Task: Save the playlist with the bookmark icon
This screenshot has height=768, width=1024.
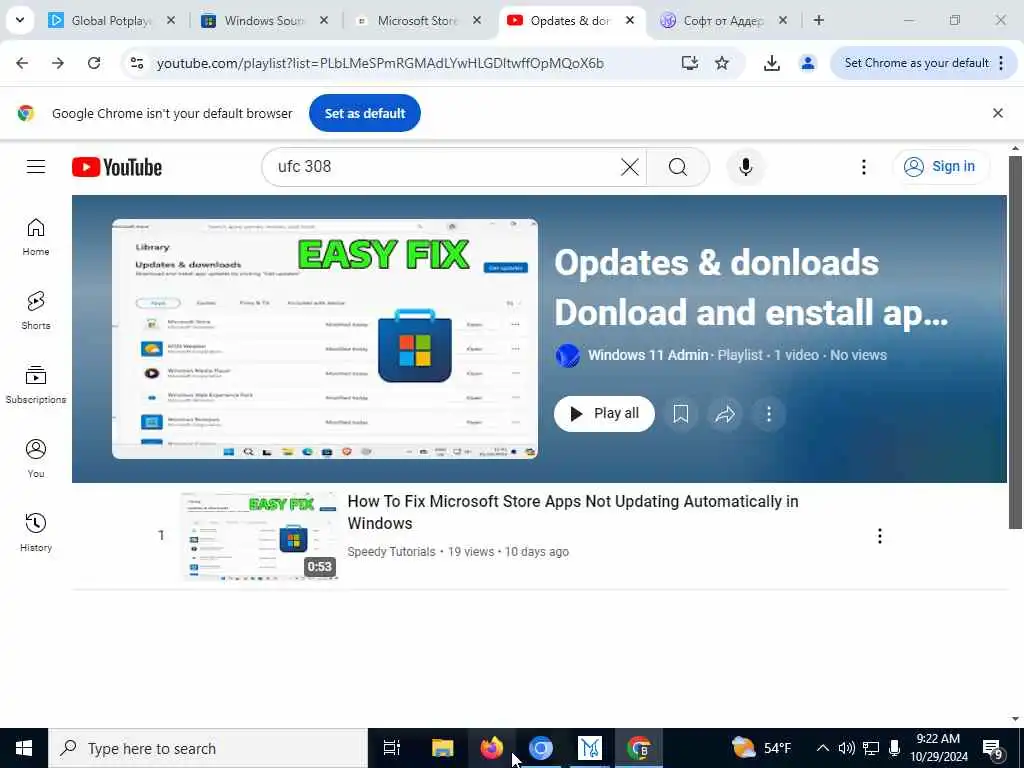Action: click(x=680, y=414)
